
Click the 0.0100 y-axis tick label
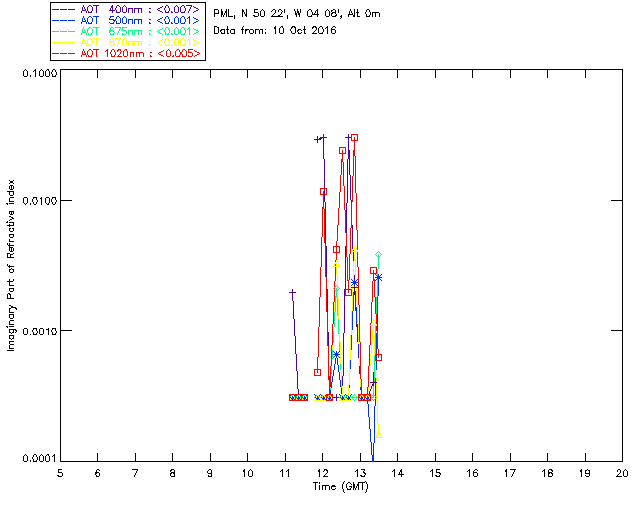(36, 201)
